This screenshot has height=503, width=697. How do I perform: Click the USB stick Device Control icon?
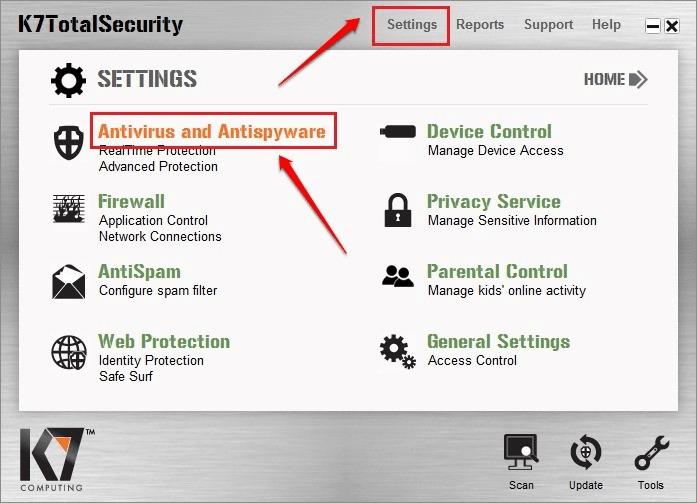click(398, 132)
